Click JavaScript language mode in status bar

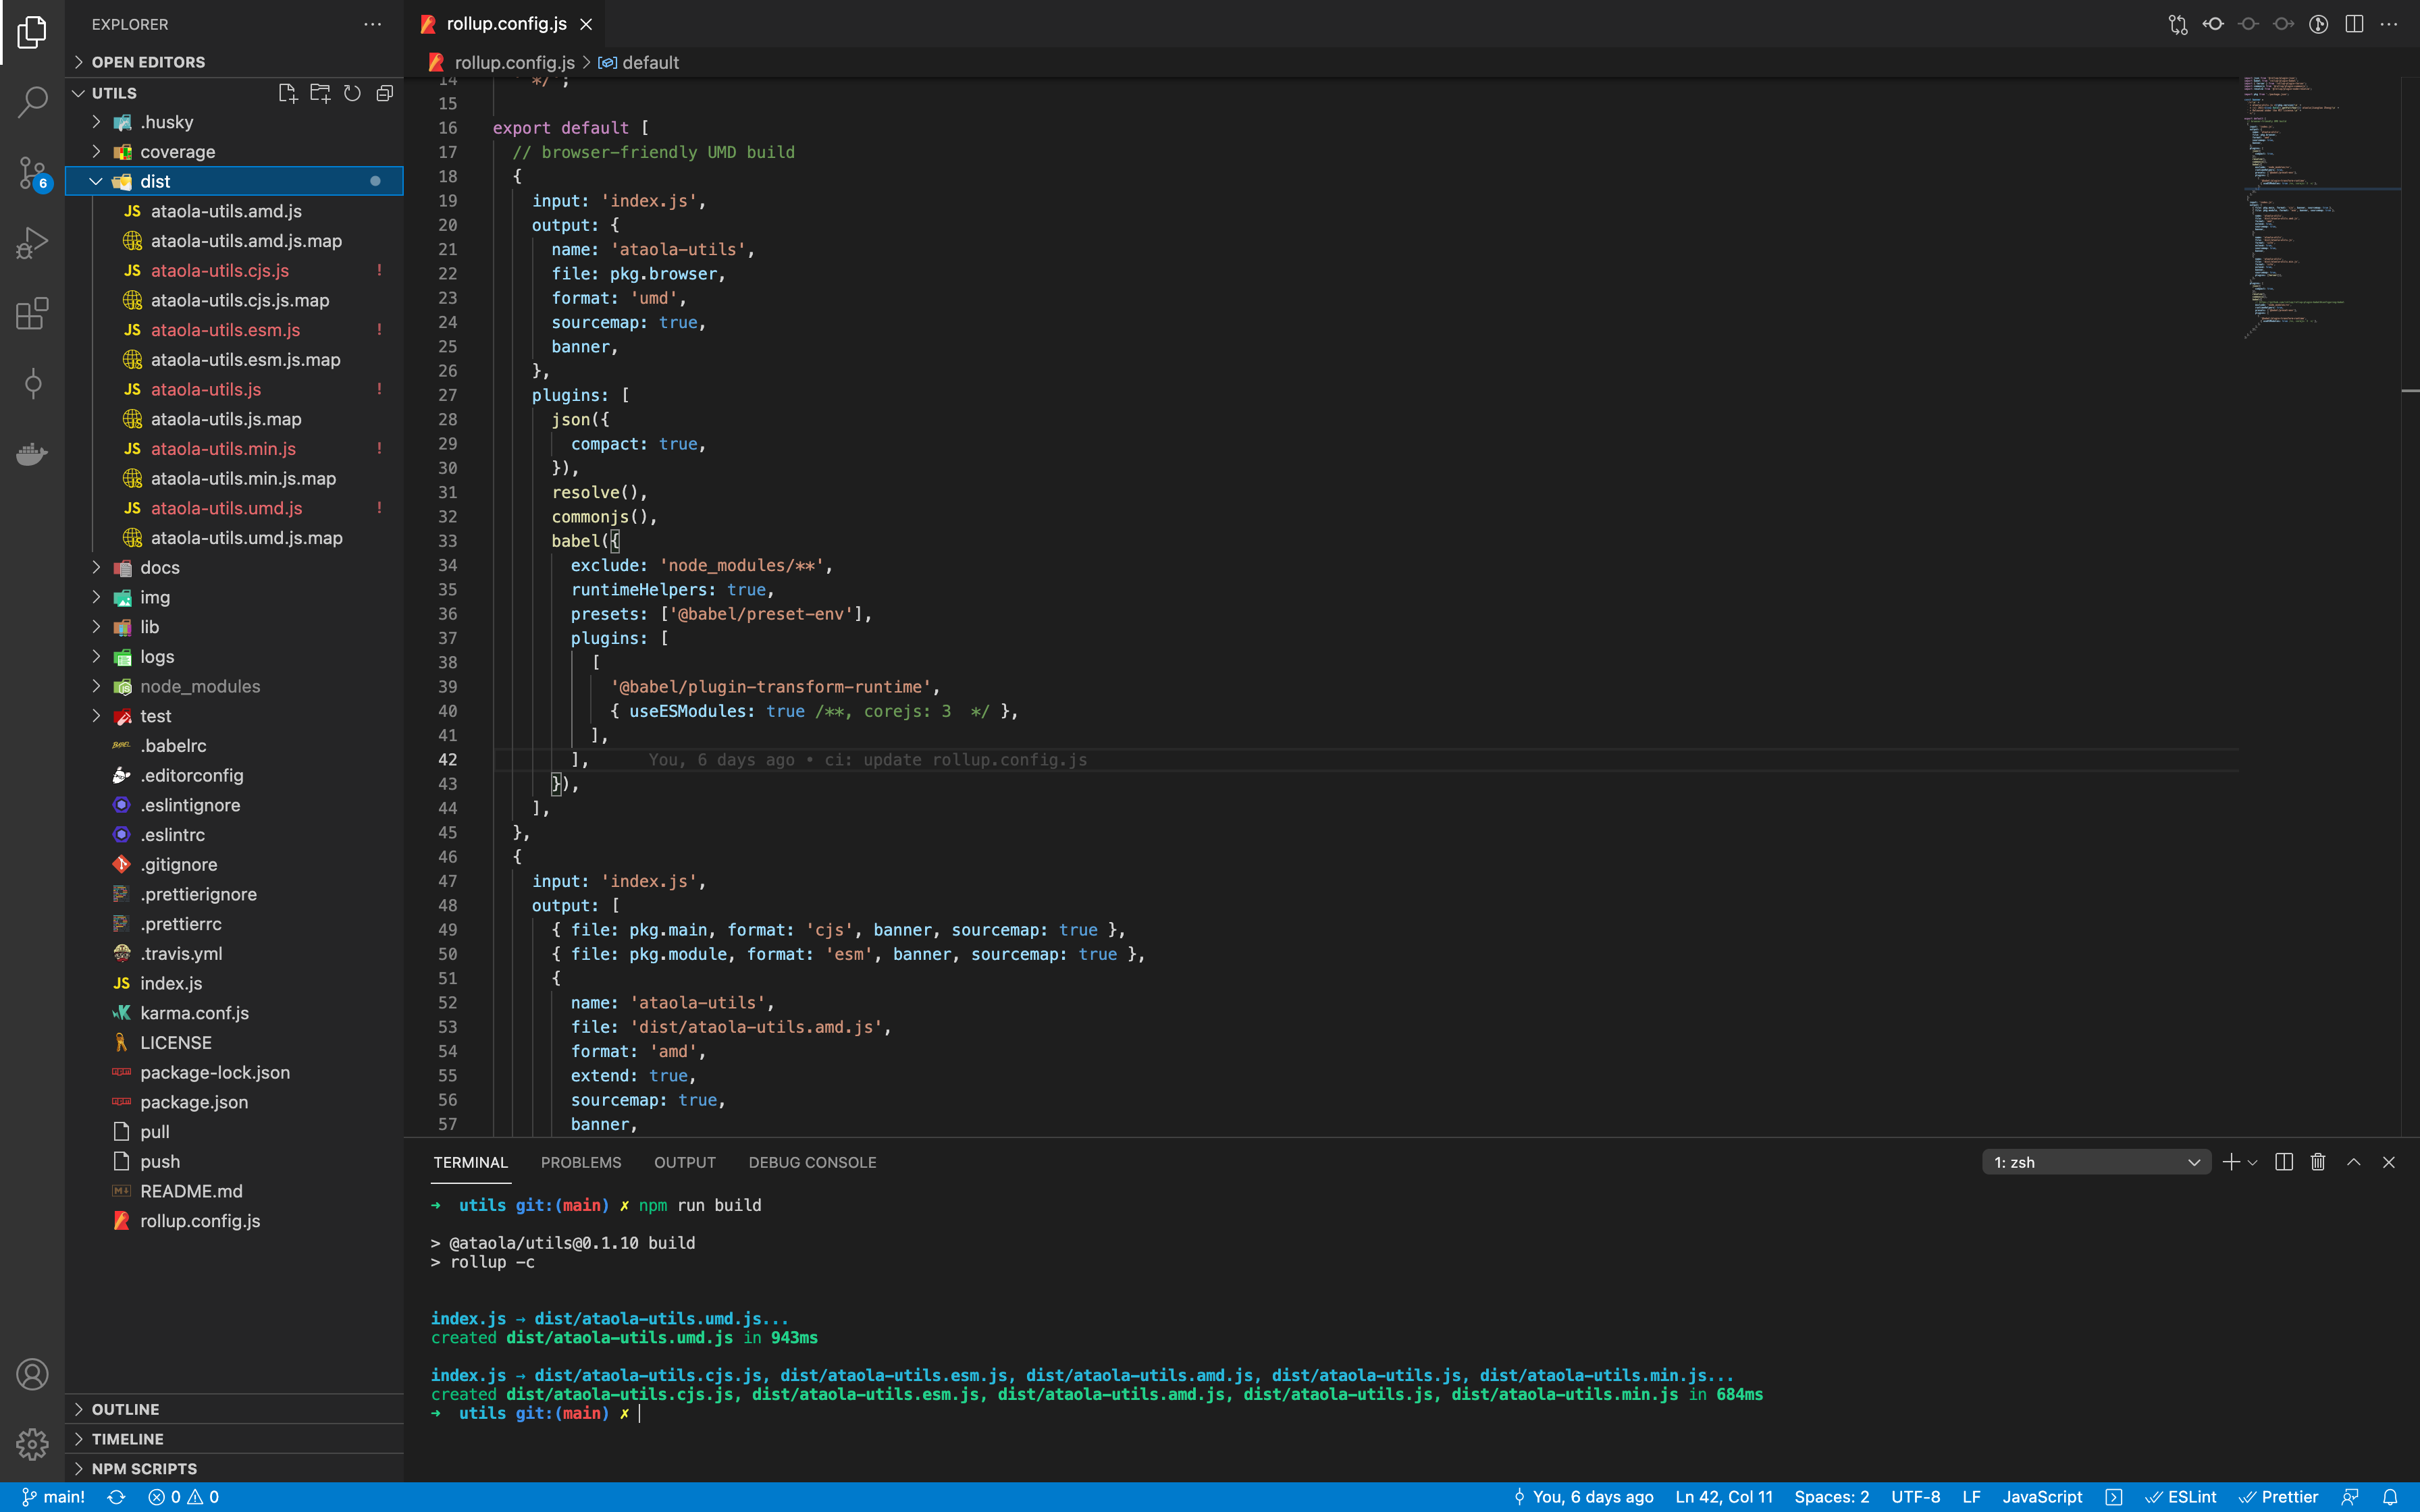(2042, 1497)
